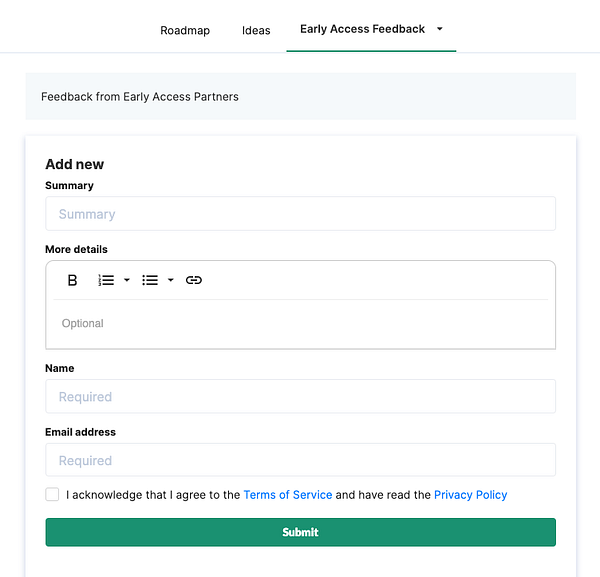
Task: Open the Terms of Service link
Action: tap(287, 495)
